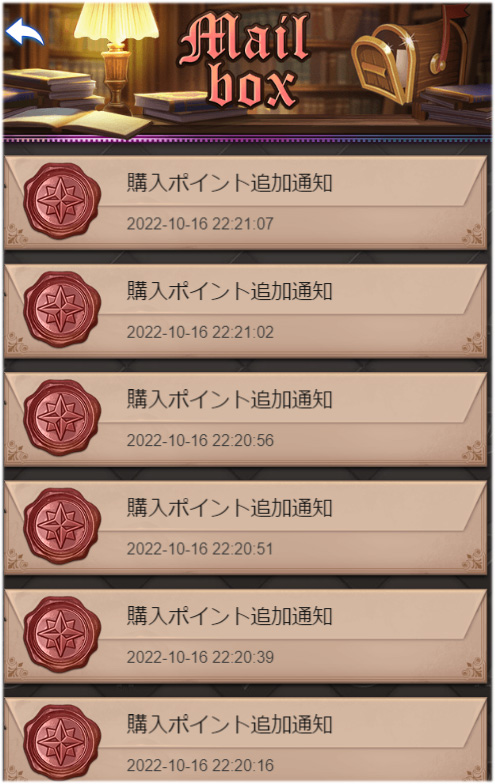Click wax seal on 22:20:56 mail
The width and height of the screenshot is (495, 784).
tap(62, 418)
